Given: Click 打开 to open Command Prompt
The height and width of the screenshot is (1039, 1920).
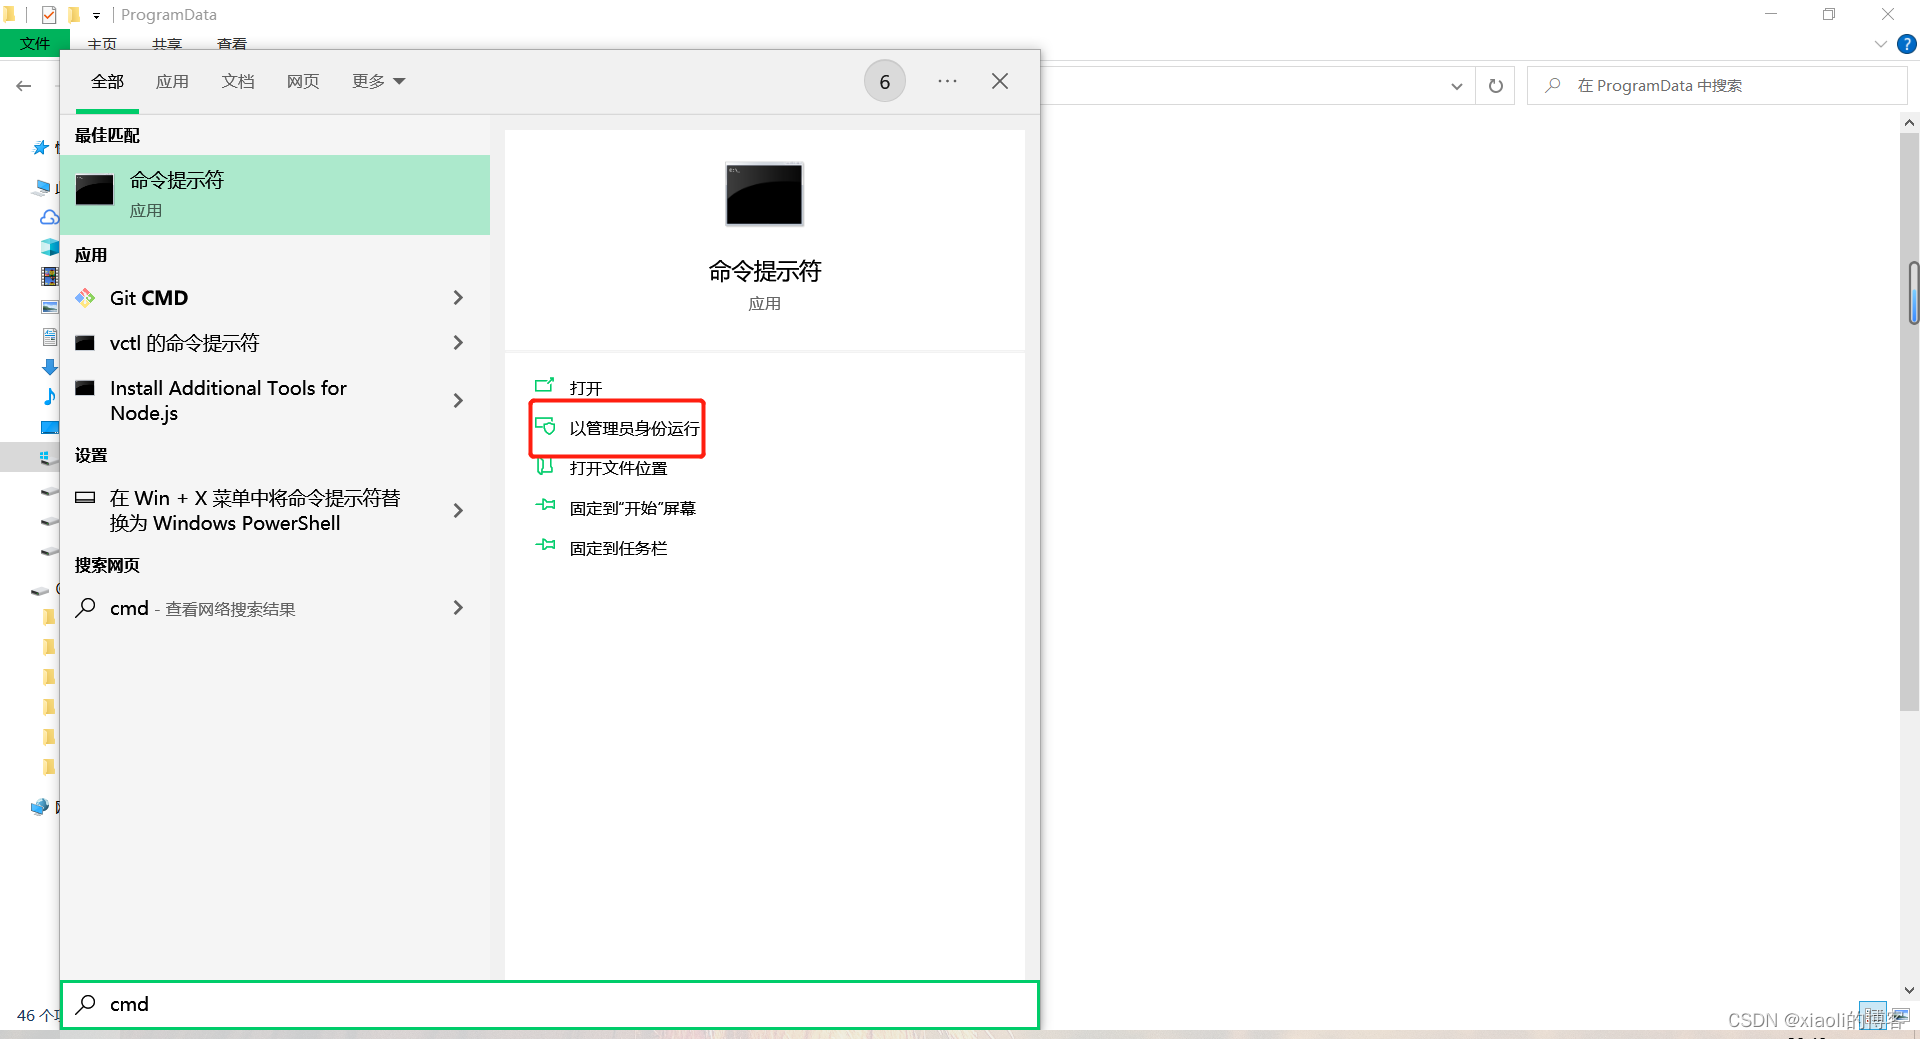Looking at the screenshot, I should tap(586, 388).
